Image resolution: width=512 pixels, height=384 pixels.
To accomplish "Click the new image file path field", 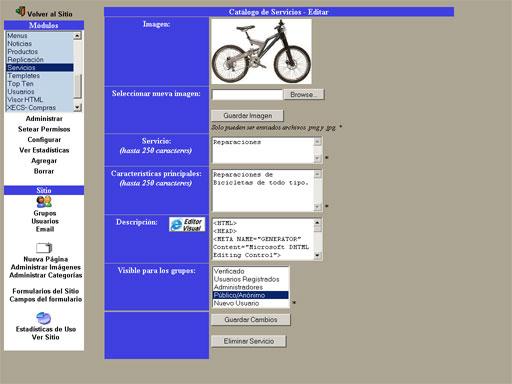I will pos(247,95).
